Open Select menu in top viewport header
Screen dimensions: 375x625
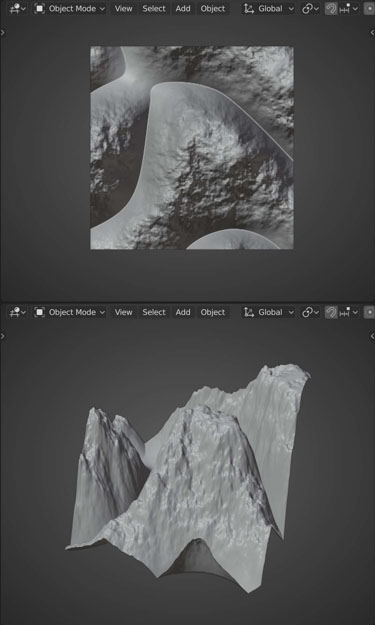(154, 8)
